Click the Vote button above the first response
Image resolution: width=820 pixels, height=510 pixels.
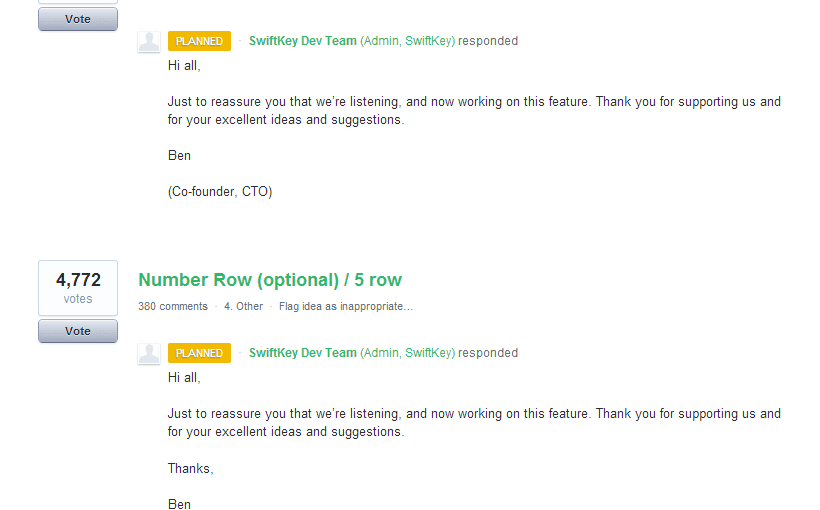pyautogui.click(x=78, y=19)
